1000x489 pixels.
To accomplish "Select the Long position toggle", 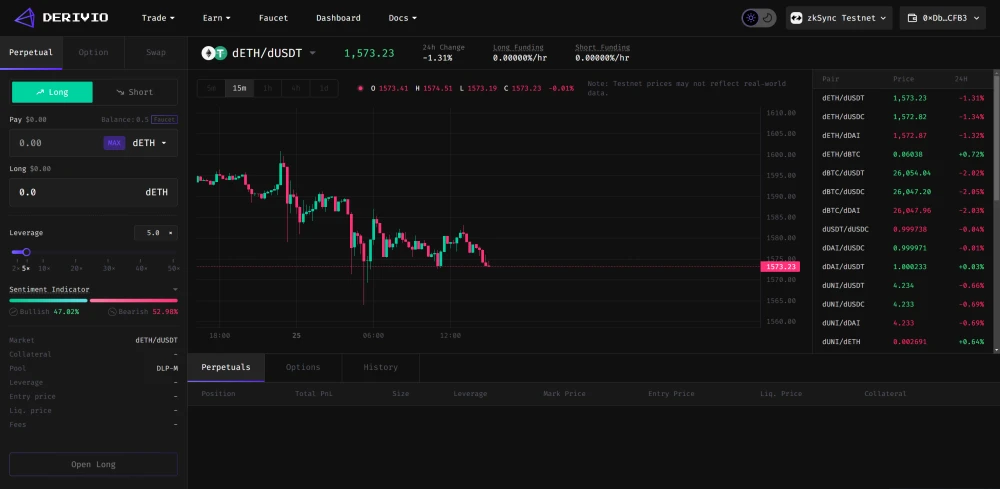I will [x=52, y=92].
